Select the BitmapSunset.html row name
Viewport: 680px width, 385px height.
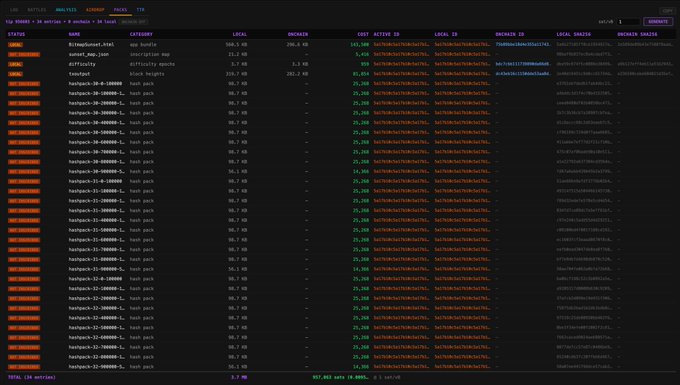(91, 45)
